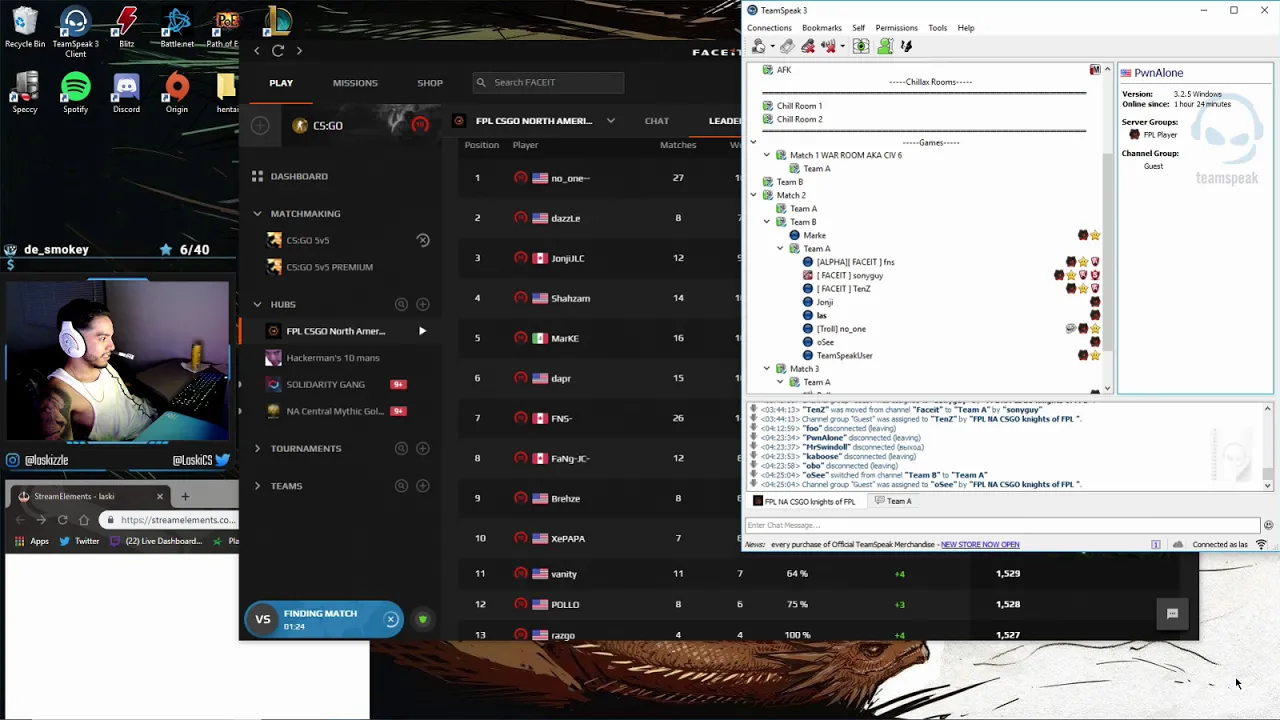The width and height of the screenshot is (1280, 720).
Task: Collapse the Match 2 channel tree
Action: coord(753,195)
